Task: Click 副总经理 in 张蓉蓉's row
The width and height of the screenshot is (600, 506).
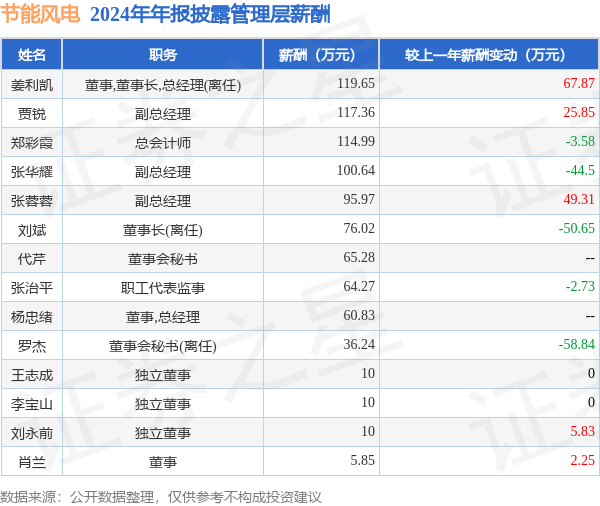Action: pos(163,201)
